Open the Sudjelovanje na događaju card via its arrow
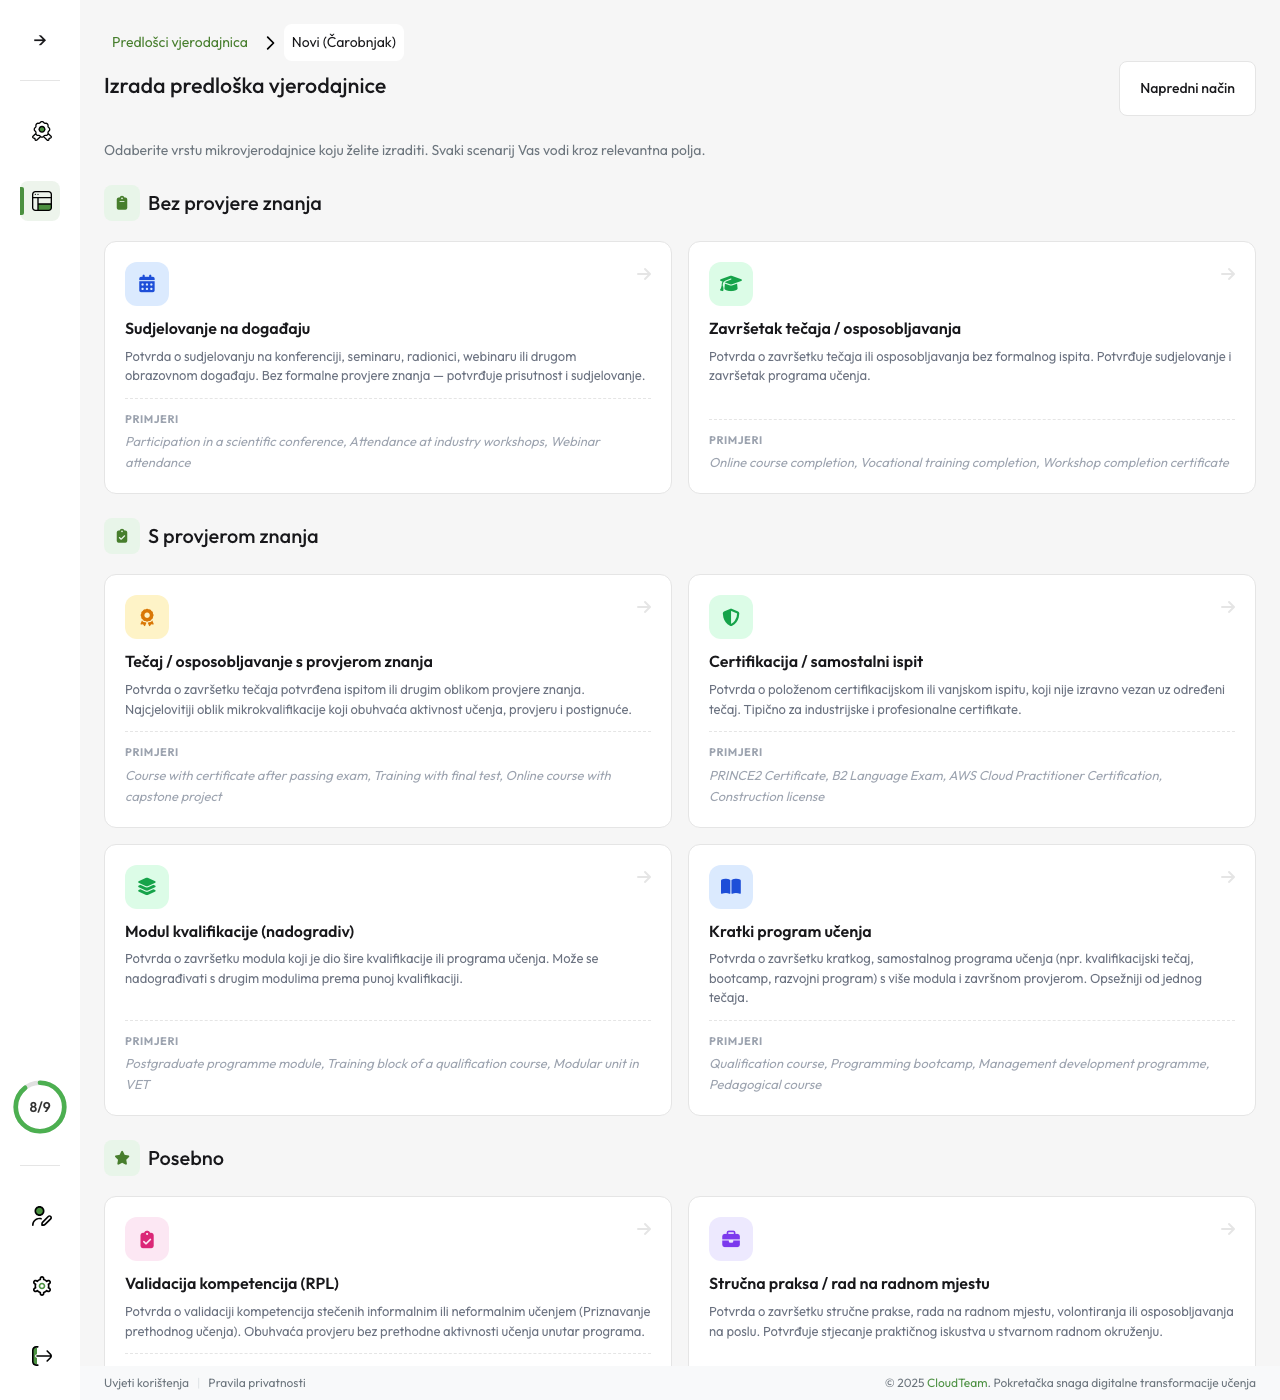Screen dimensions: 1280x1400 click(643, 273)
